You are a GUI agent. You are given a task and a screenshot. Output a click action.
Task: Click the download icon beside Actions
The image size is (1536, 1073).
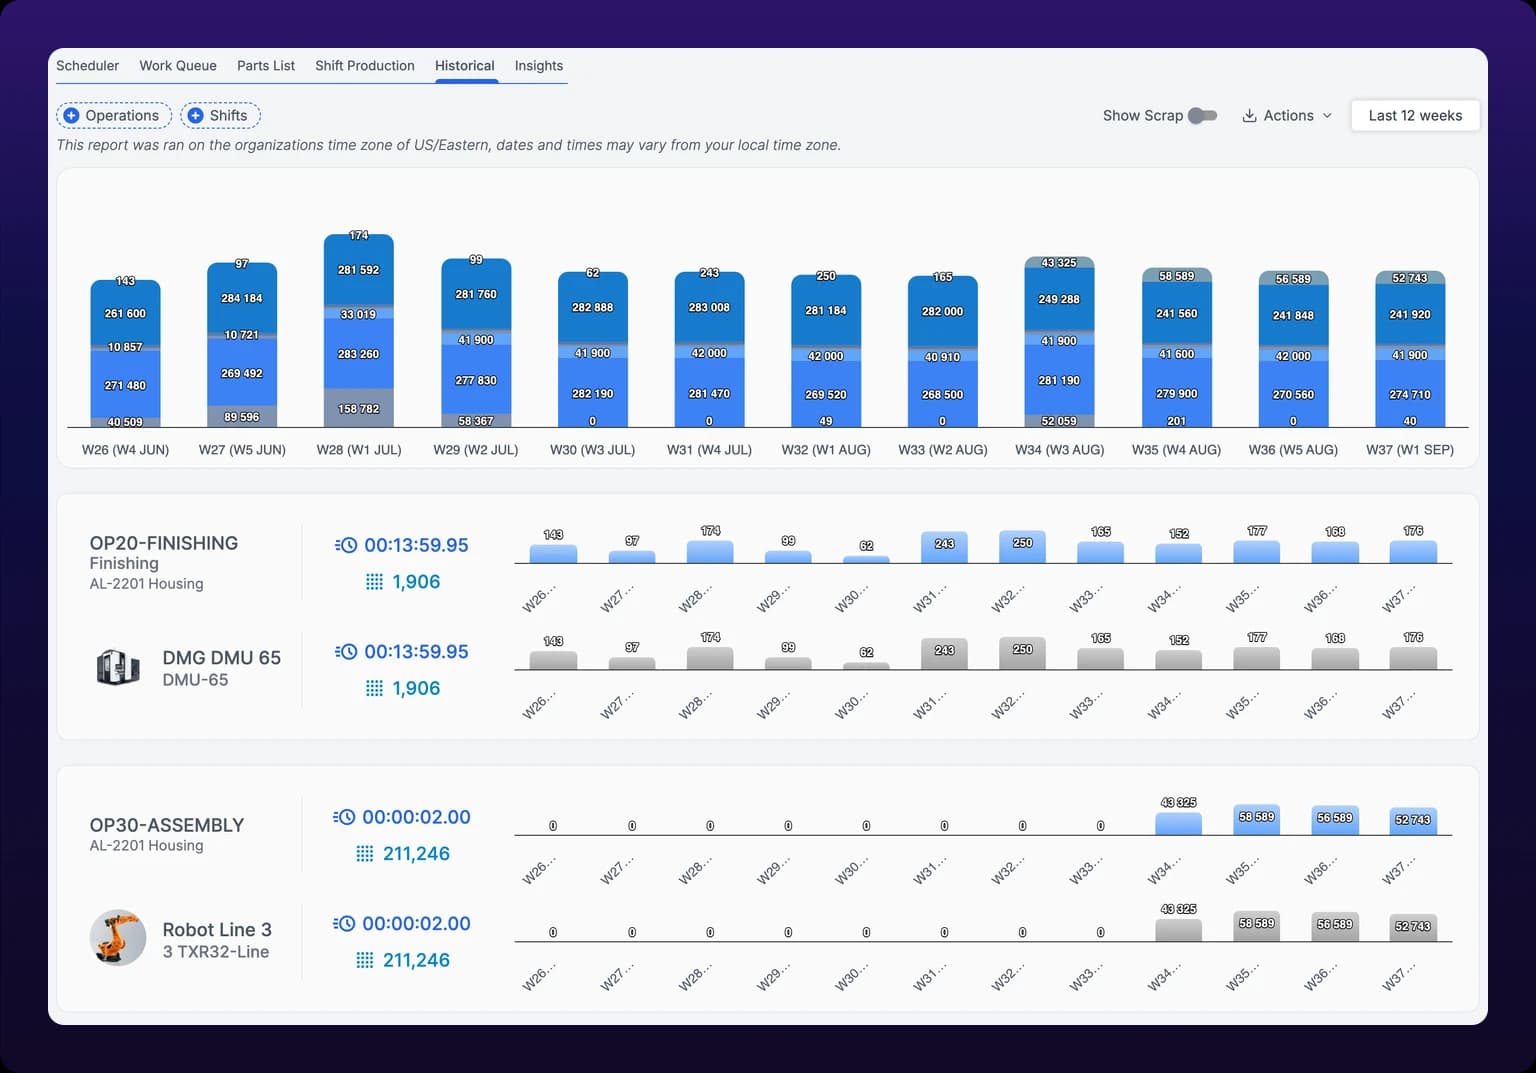pyautogui.click(x=1249, y=116)
